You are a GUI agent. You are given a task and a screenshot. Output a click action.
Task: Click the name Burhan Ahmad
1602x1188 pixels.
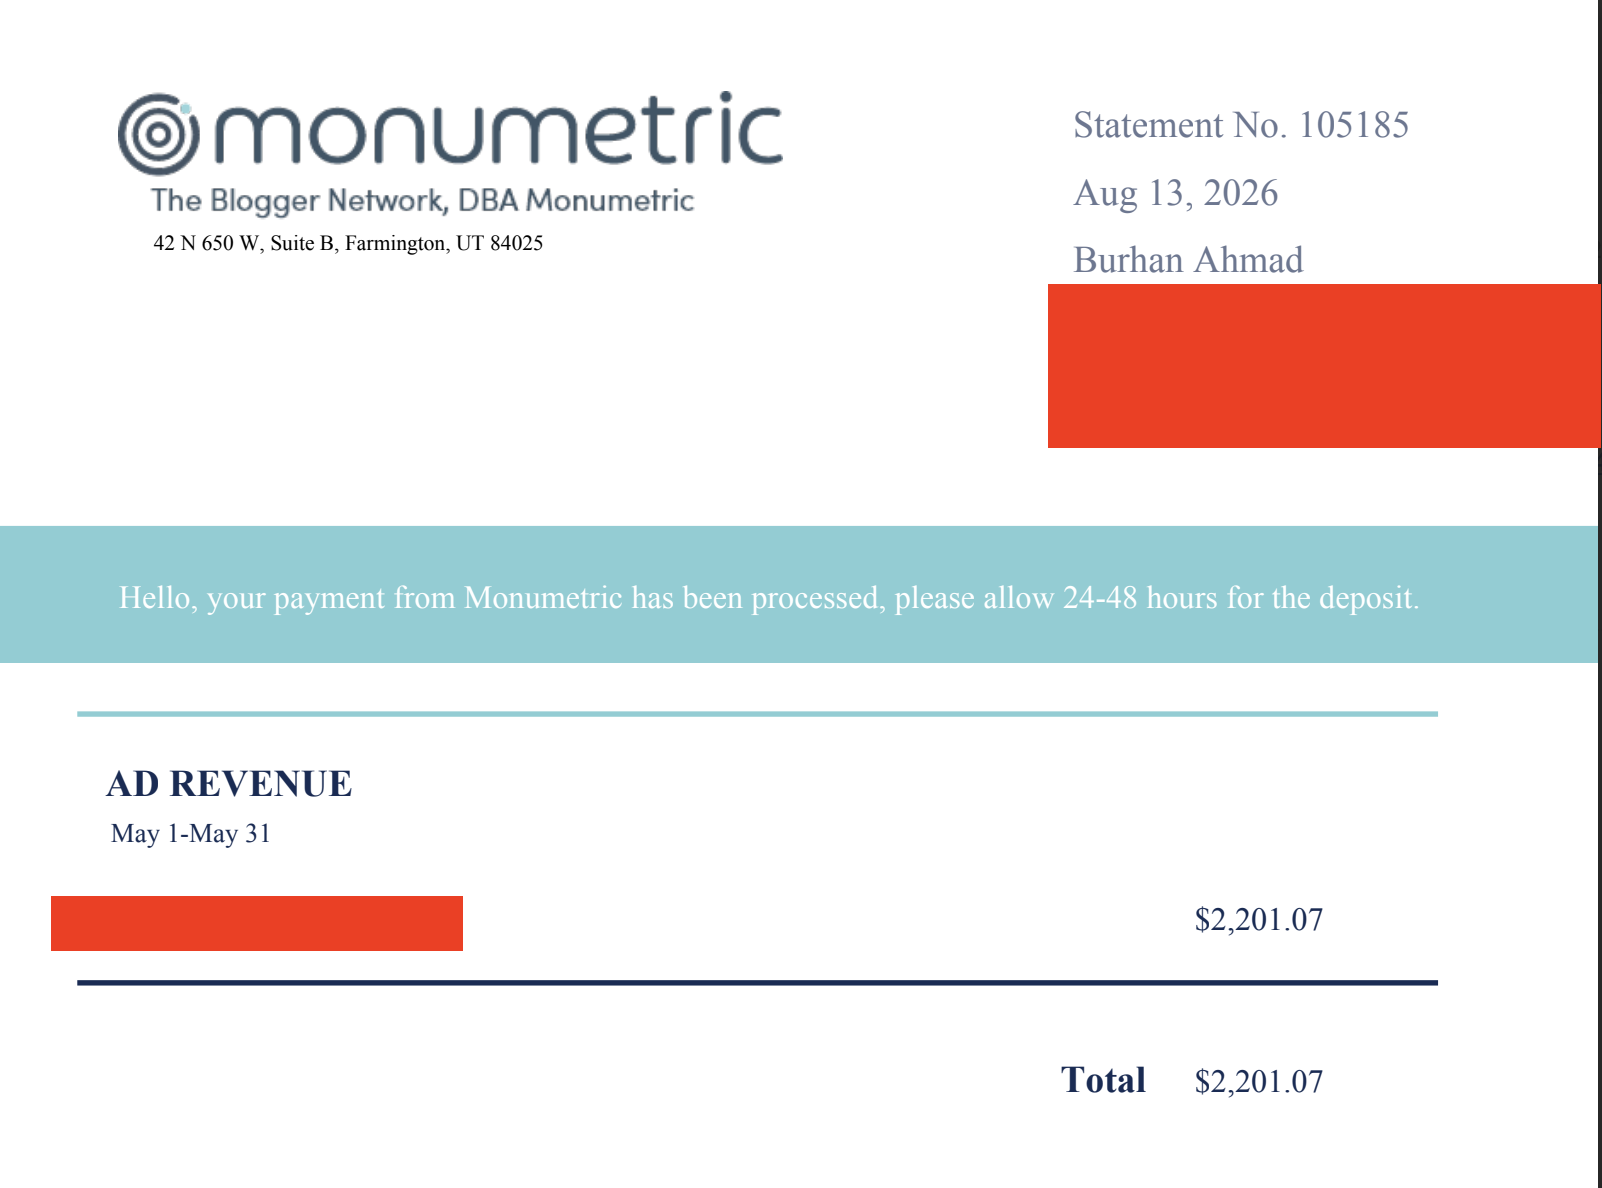(x=1188, y=260)
